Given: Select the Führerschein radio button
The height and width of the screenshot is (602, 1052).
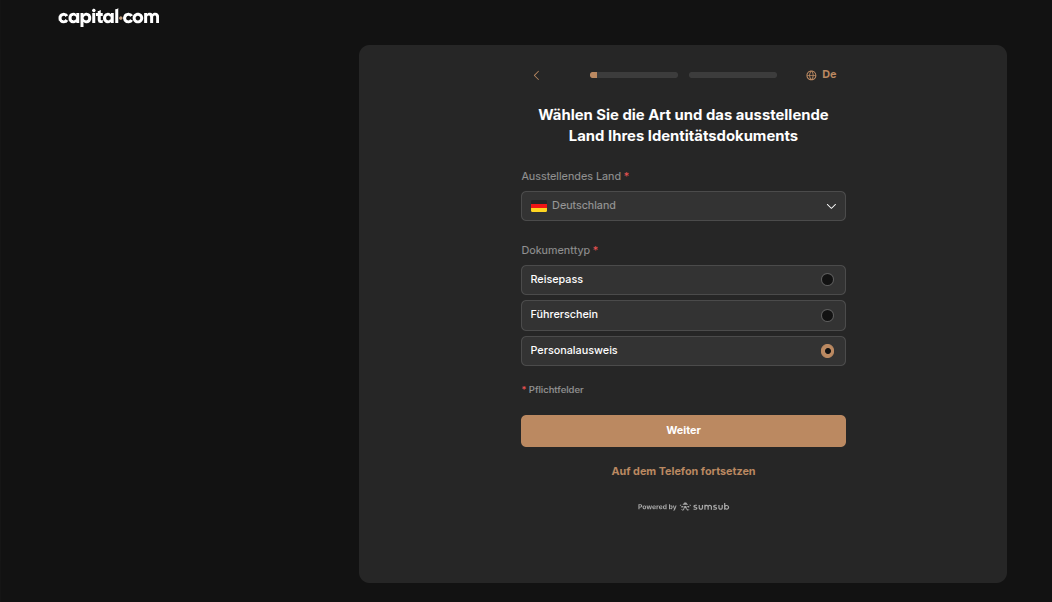Looking at the screenshot, I should [x=827, y=314].
